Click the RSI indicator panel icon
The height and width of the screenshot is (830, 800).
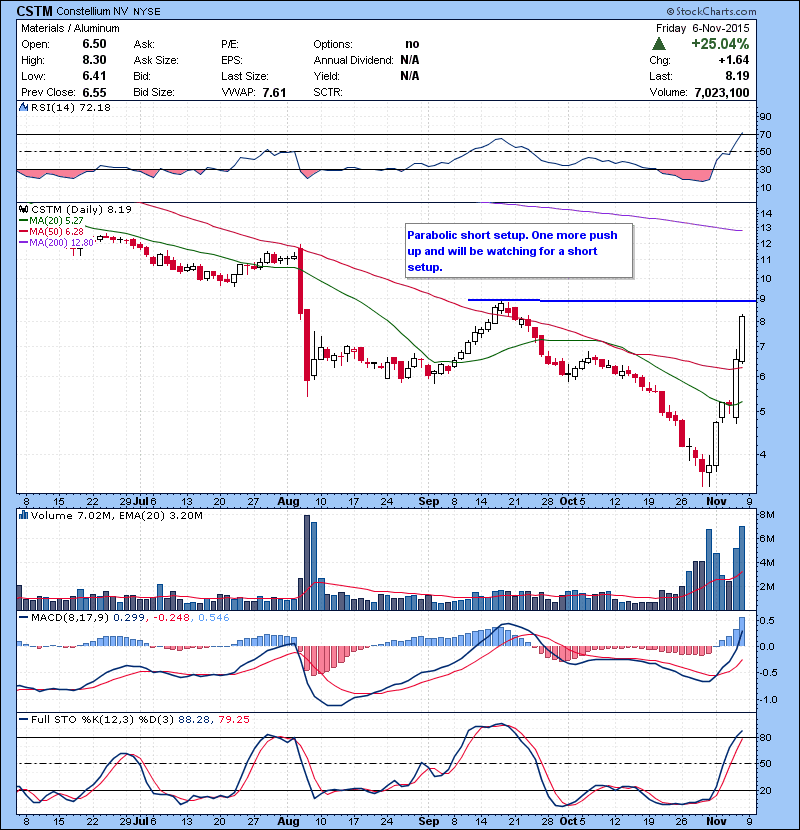coord(24,107)
